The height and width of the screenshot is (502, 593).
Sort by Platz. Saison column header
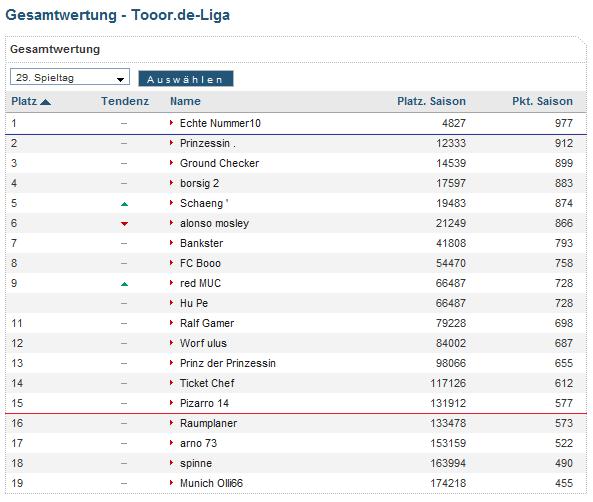[431, 101]
